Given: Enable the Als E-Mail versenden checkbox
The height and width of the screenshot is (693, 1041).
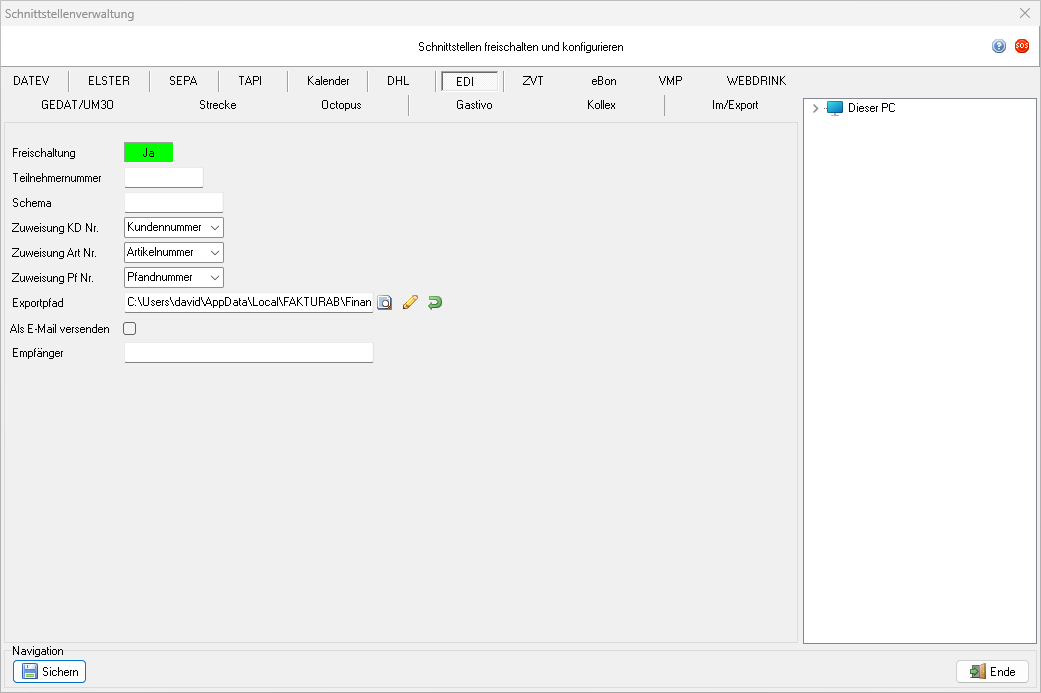Looking at the screenshot, I should [x=129, y=328].
